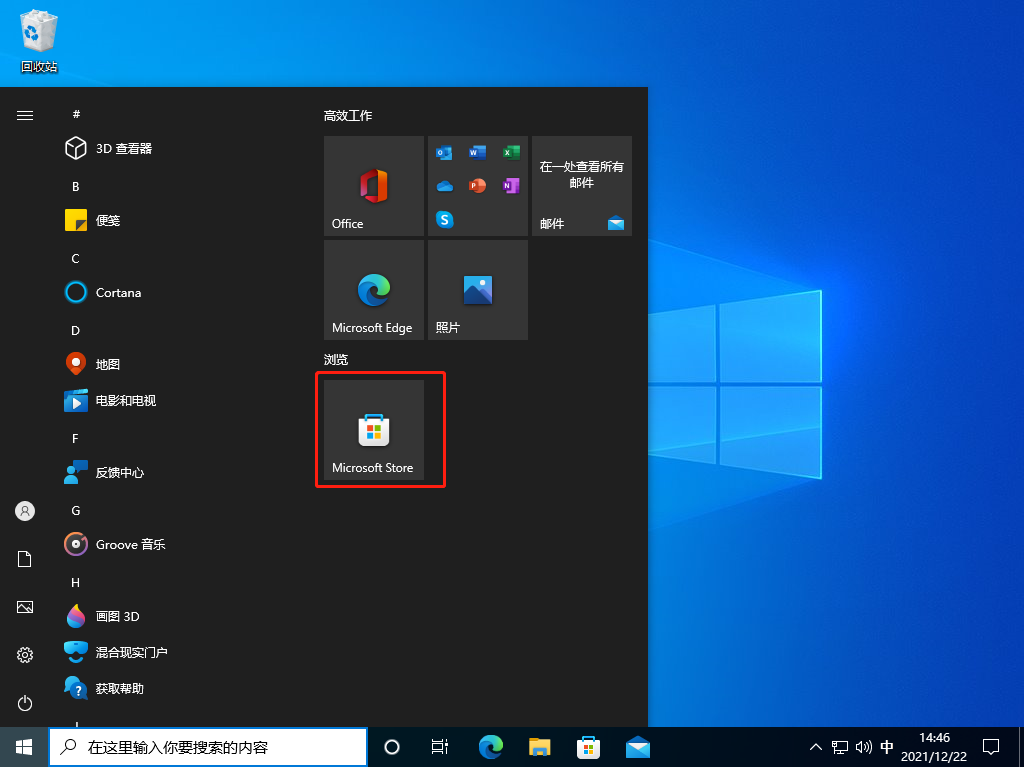Image resolution: width=1024 pixels, height=767 pixels.
Task: Open the 邮件 tile
Action: pos(581,186)
